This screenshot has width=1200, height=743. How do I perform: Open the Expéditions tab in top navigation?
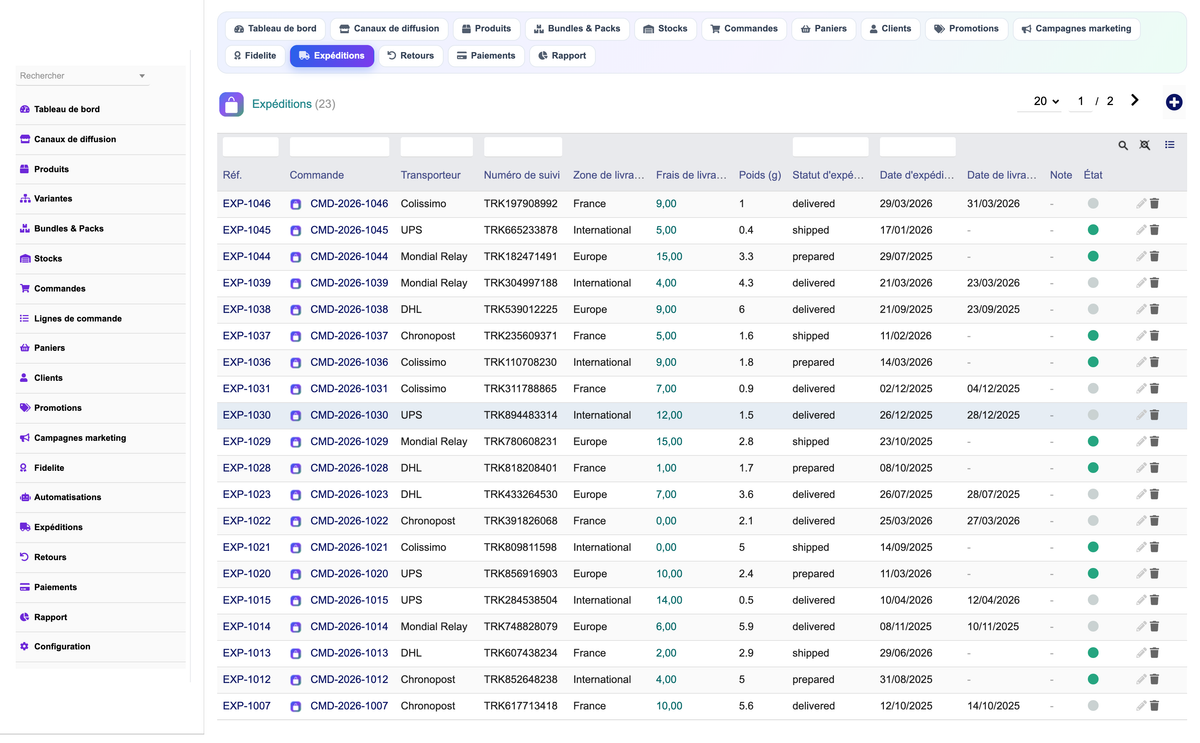tap(332, 56)
